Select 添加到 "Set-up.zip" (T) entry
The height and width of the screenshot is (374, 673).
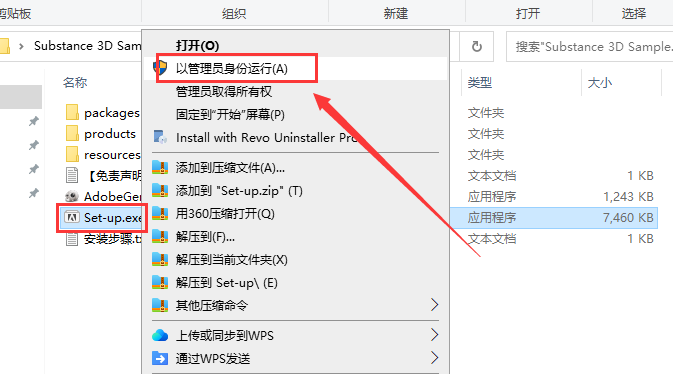pyautogui.click(x=239, y=191)
